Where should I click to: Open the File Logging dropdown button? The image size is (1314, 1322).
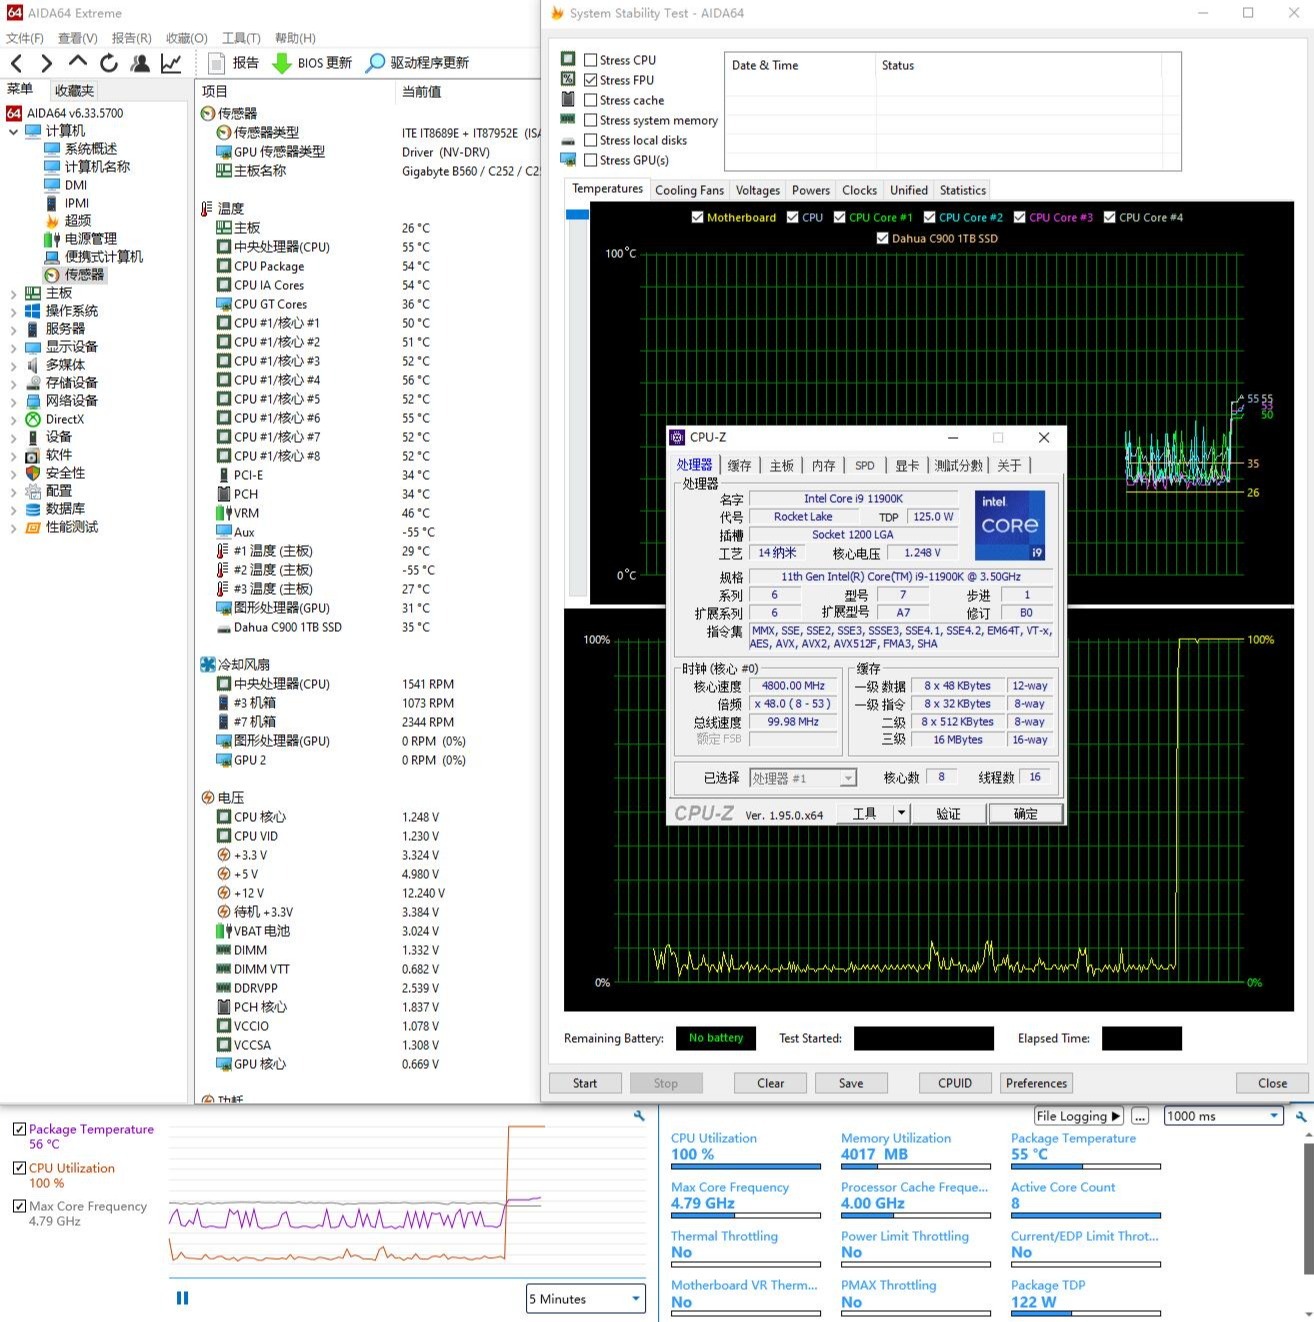[x=1078, y=1116]
